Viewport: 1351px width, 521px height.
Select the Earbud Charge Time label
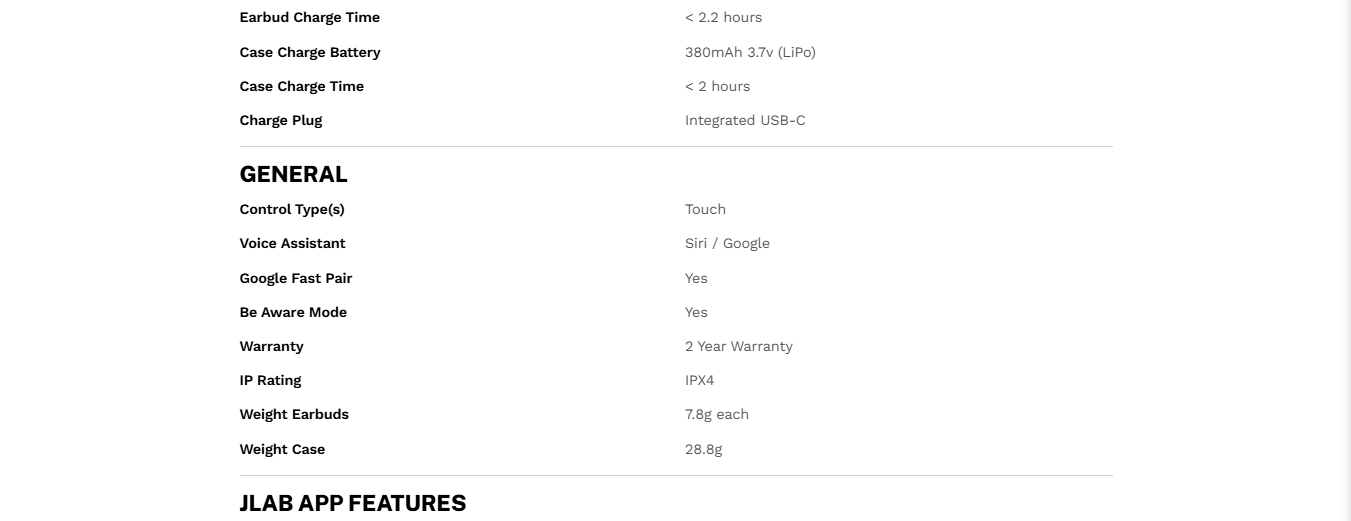pos(309,18)
